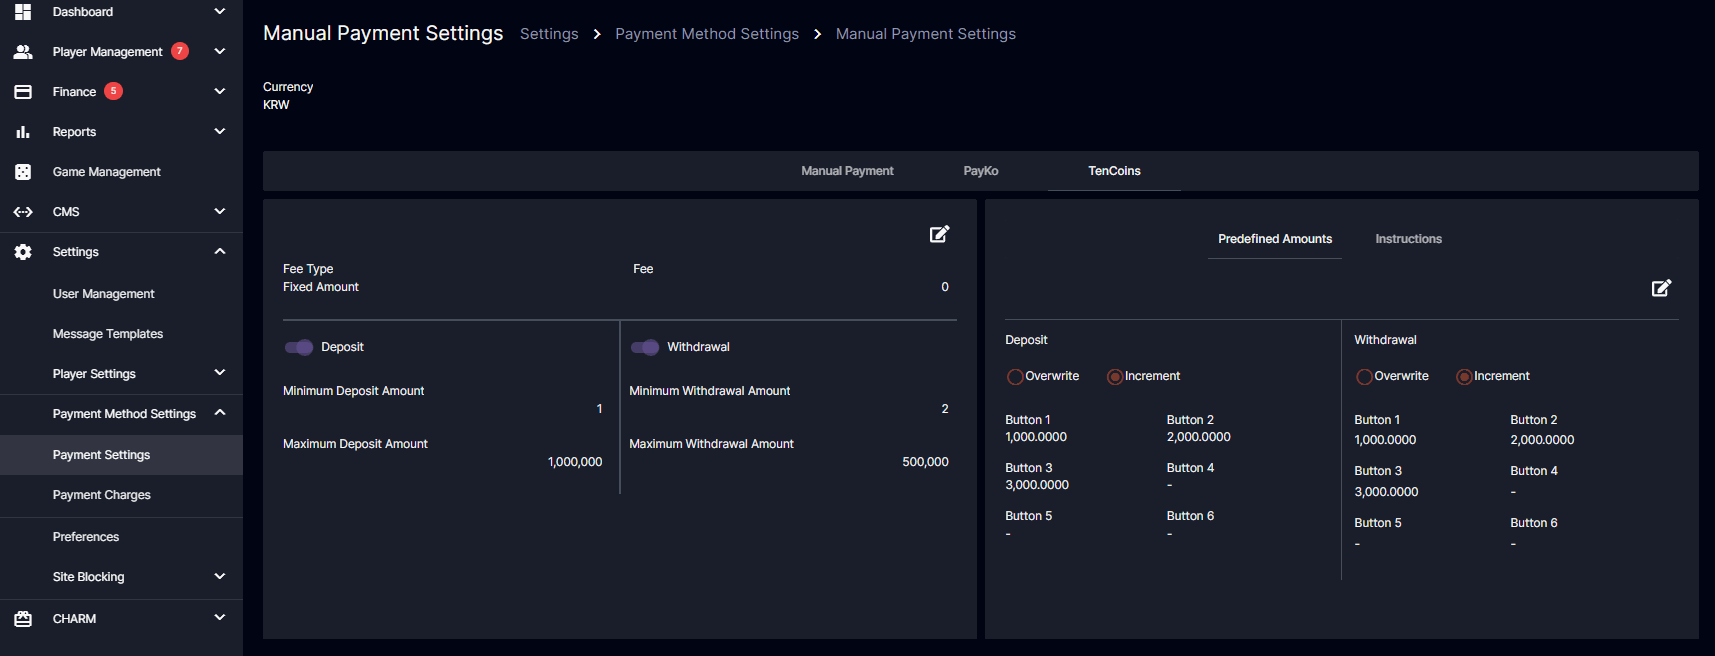
Task: Open the Instructions tab
Action: click(x=1408, y=239)
